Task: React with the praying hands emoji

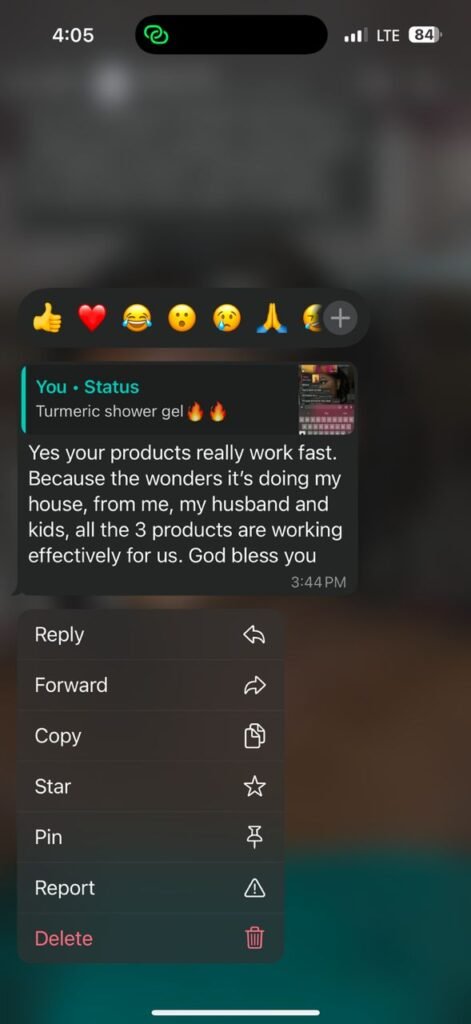Action: (271, 319)
